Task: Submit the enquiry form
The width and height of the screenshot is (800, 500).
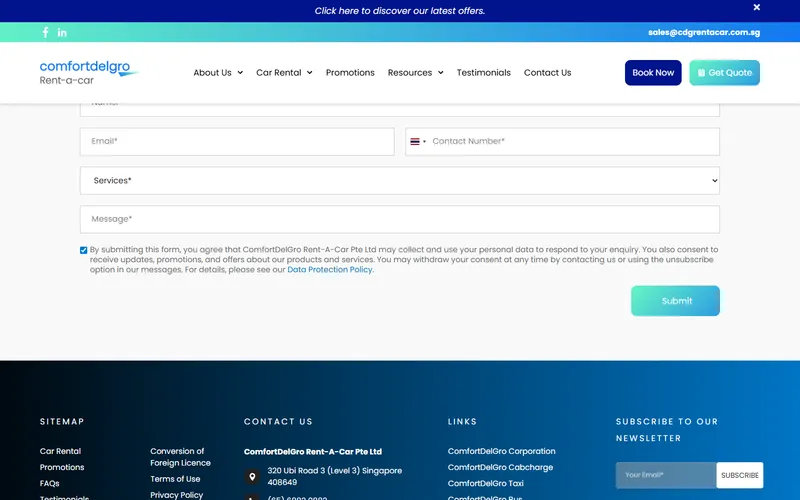Action: (x=676, y=301)
